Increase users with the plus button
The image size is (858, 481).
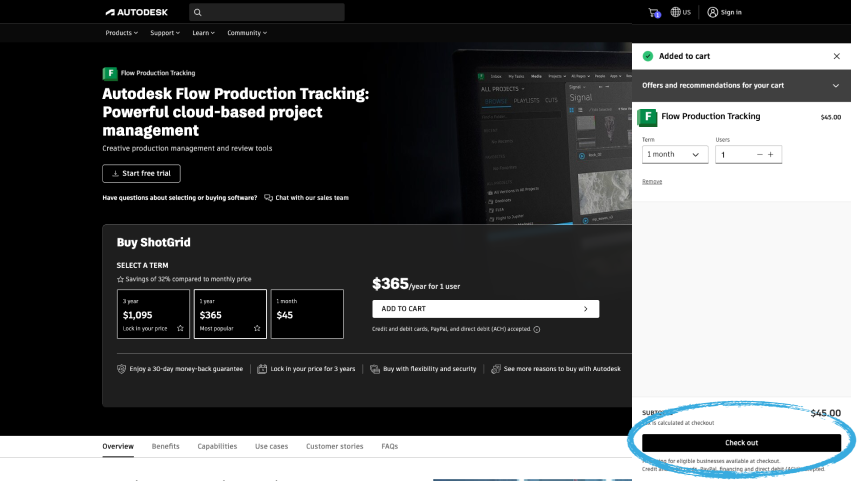[770, 155]
